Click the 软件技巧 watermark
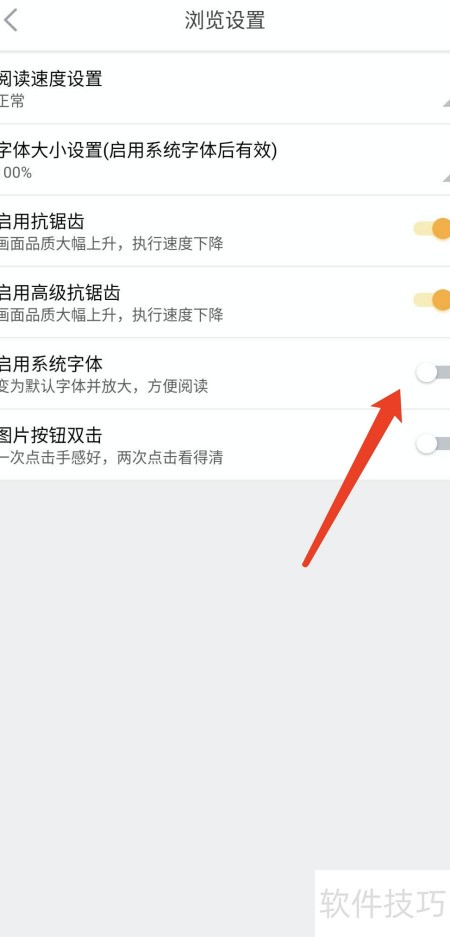Viewport: 450px width, 937px height. [x=382, y=903]
